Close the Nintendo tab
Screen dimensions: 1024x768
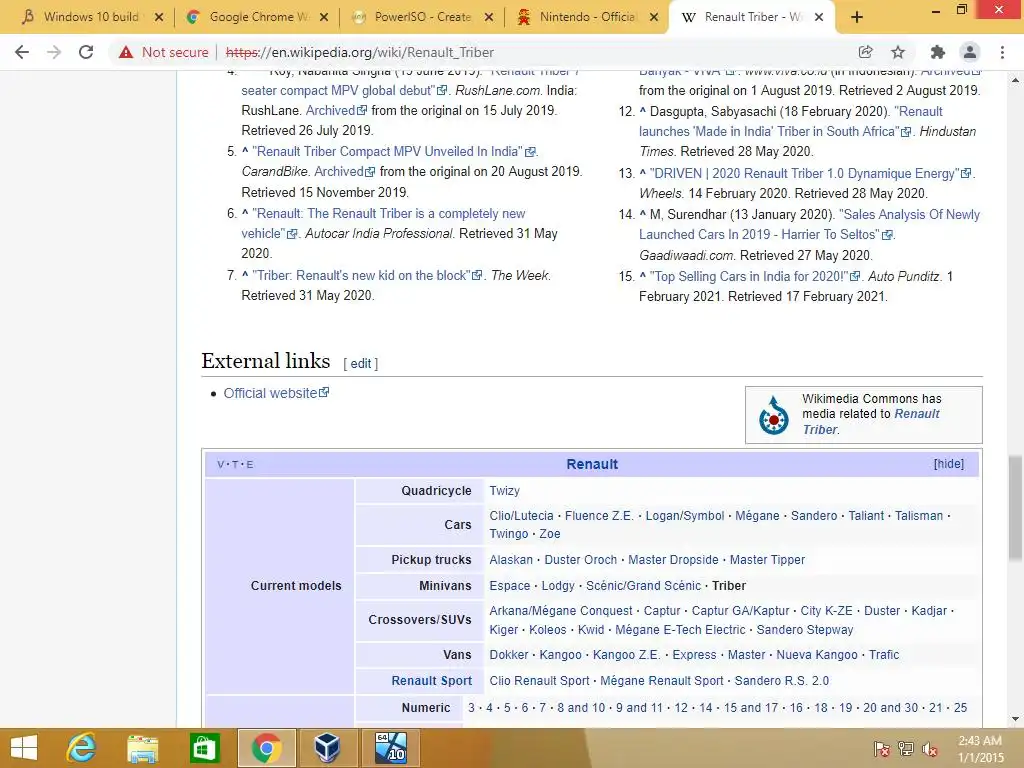click(654, 18)
